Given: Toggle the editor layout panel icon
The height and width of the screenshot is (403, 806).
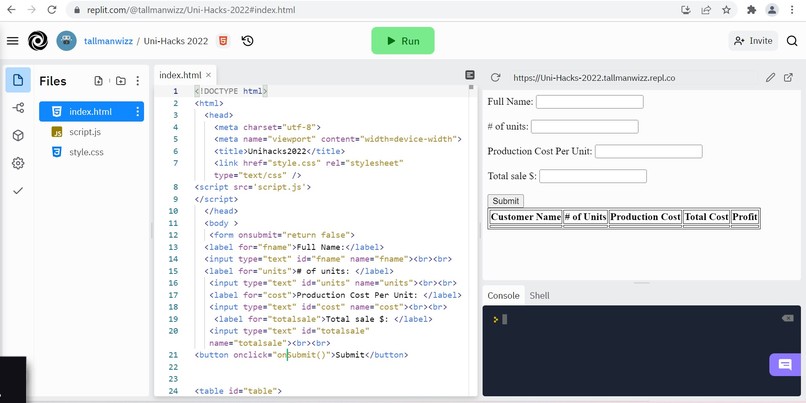Looking at the screenshot, I should coord(469,75).
